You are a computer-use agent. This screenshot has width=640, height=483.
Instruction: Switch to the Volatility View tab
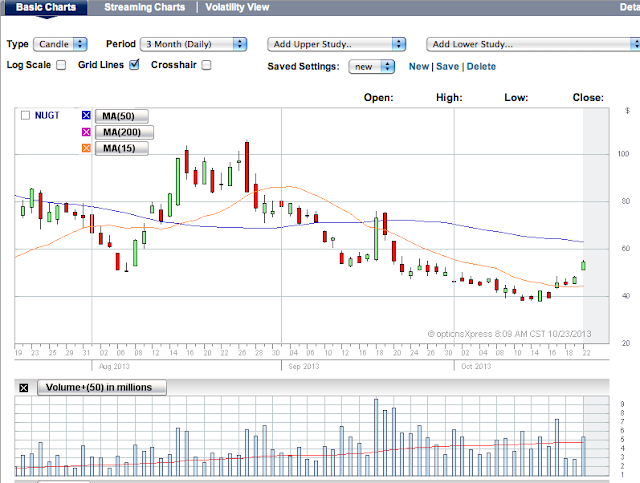click(237, 7)
